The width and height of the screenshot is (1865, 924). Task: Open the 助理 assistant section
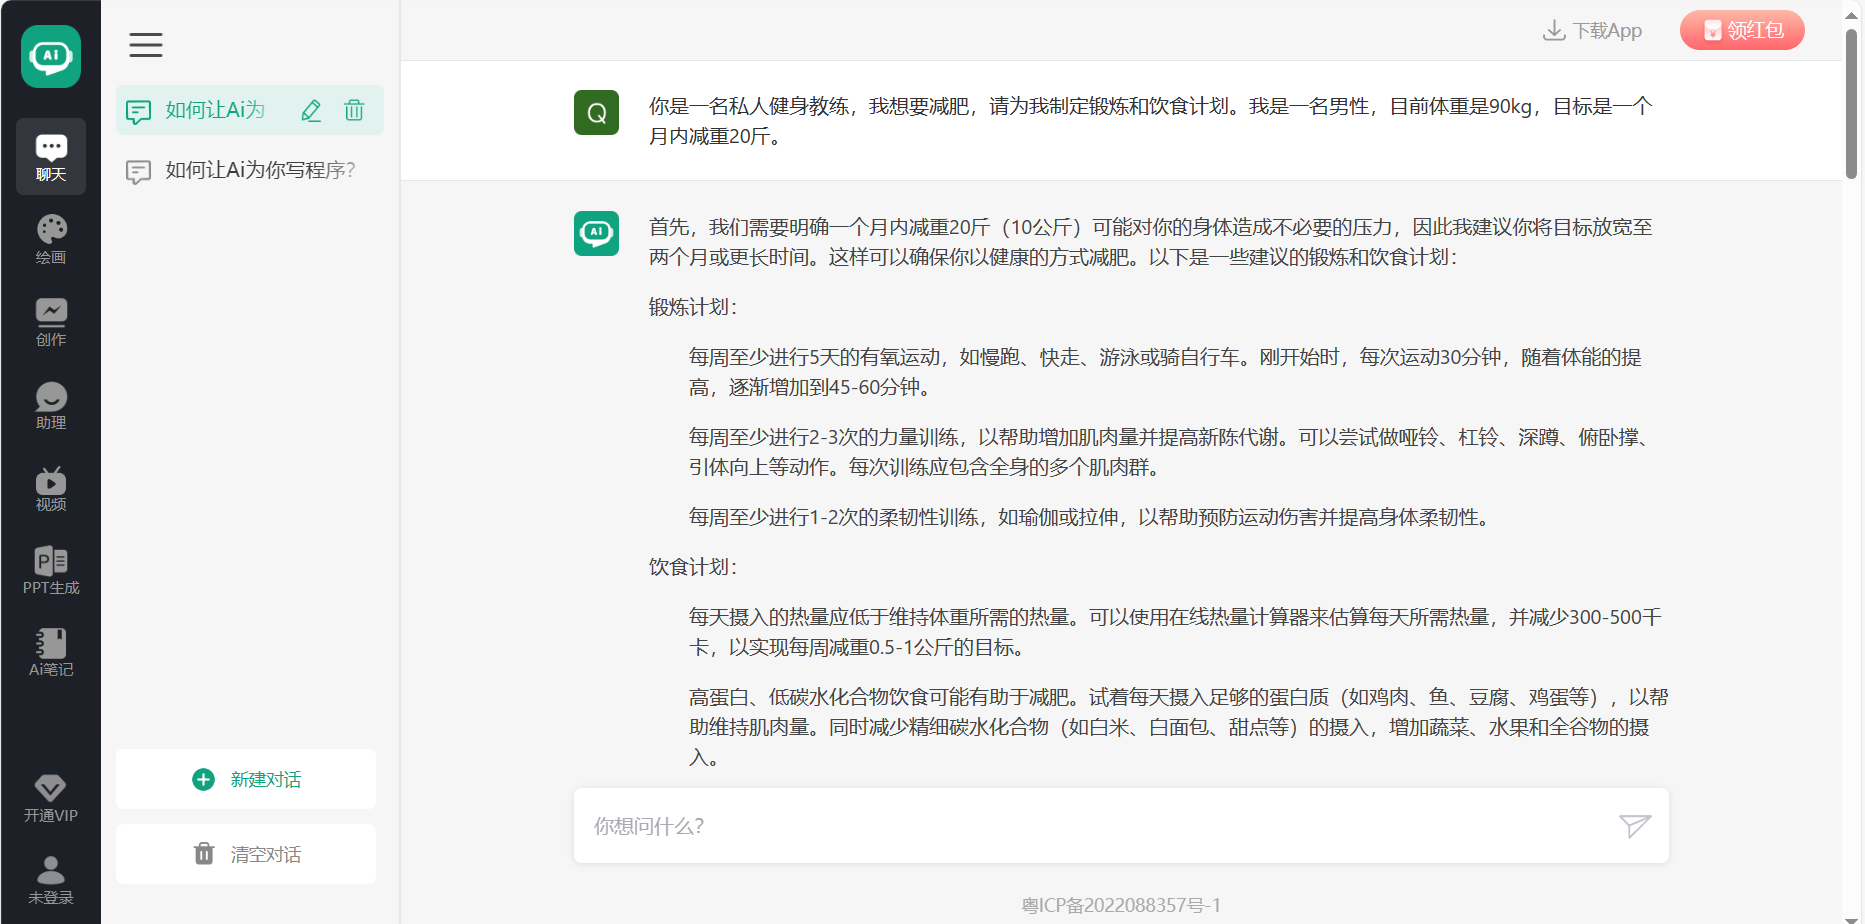pos(51,405)
